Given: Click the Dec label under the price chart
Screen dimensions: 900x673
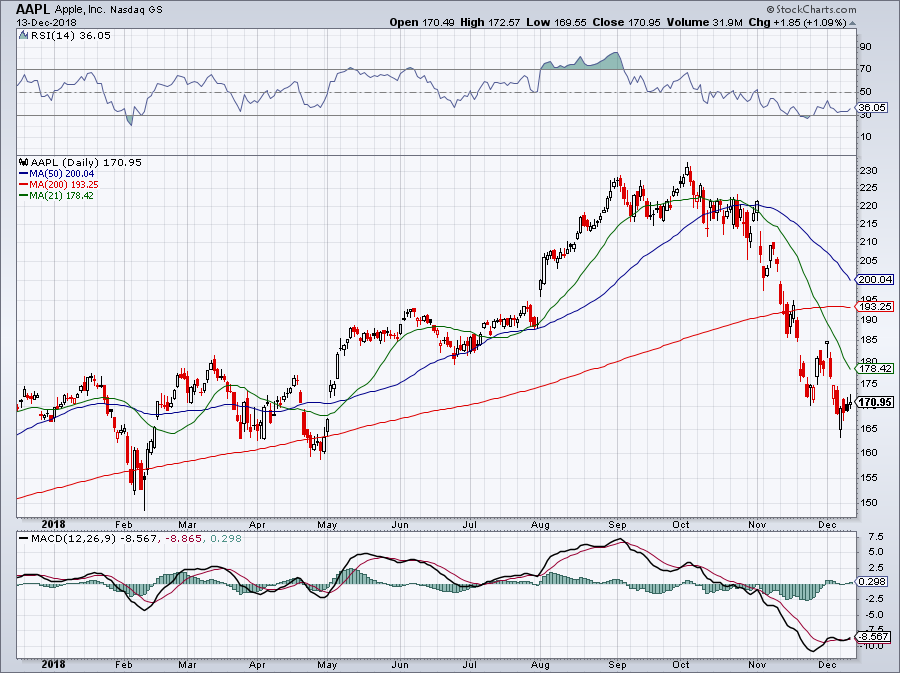Looking at the screenshot, I should [x=827, y=524].
